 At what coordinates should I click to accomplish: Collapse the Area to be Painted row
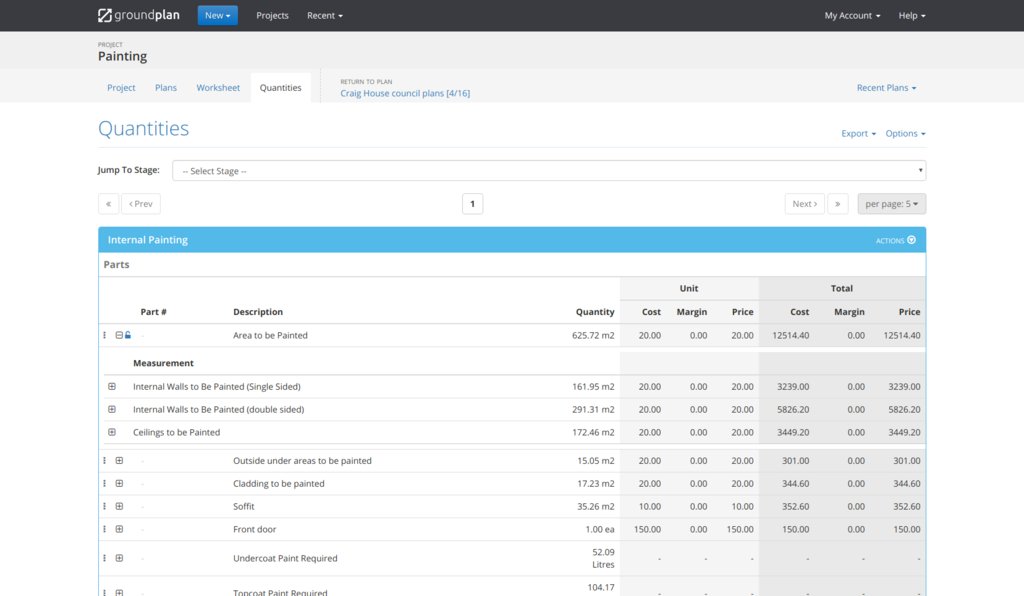[119, 336]
